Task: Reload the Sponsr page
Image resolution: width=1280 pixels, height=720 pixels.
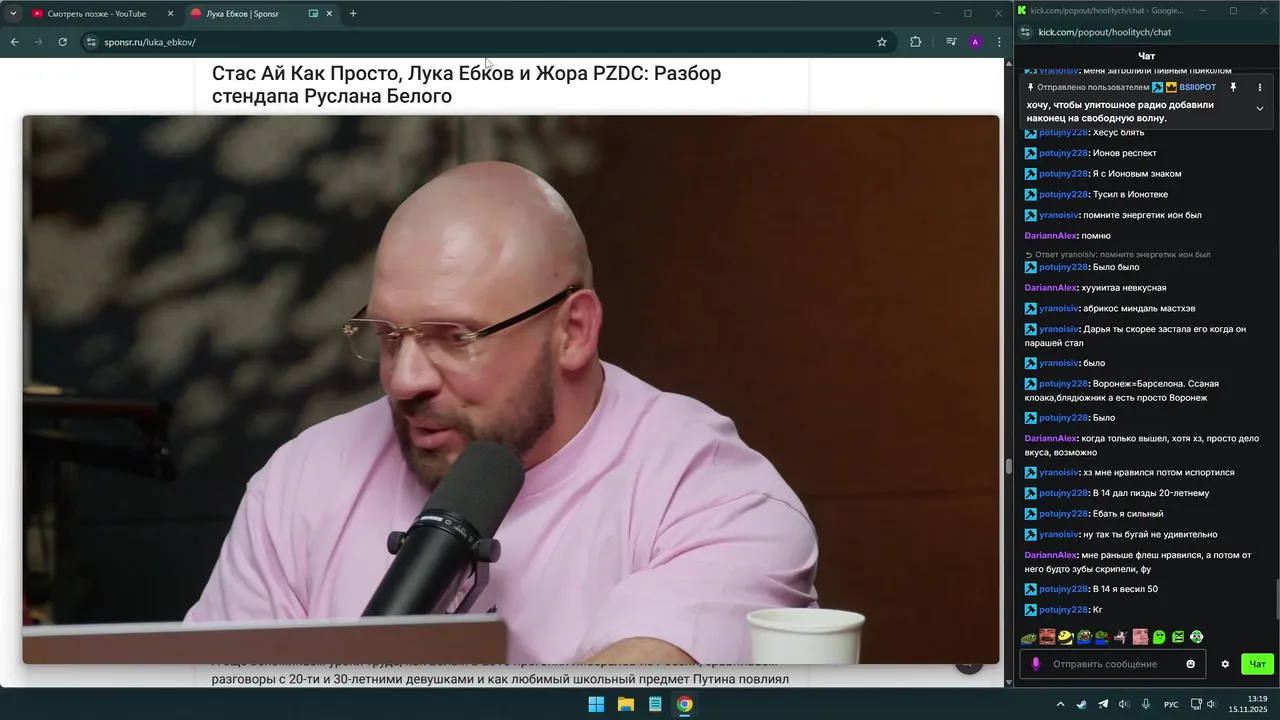Action: (62, 42)
